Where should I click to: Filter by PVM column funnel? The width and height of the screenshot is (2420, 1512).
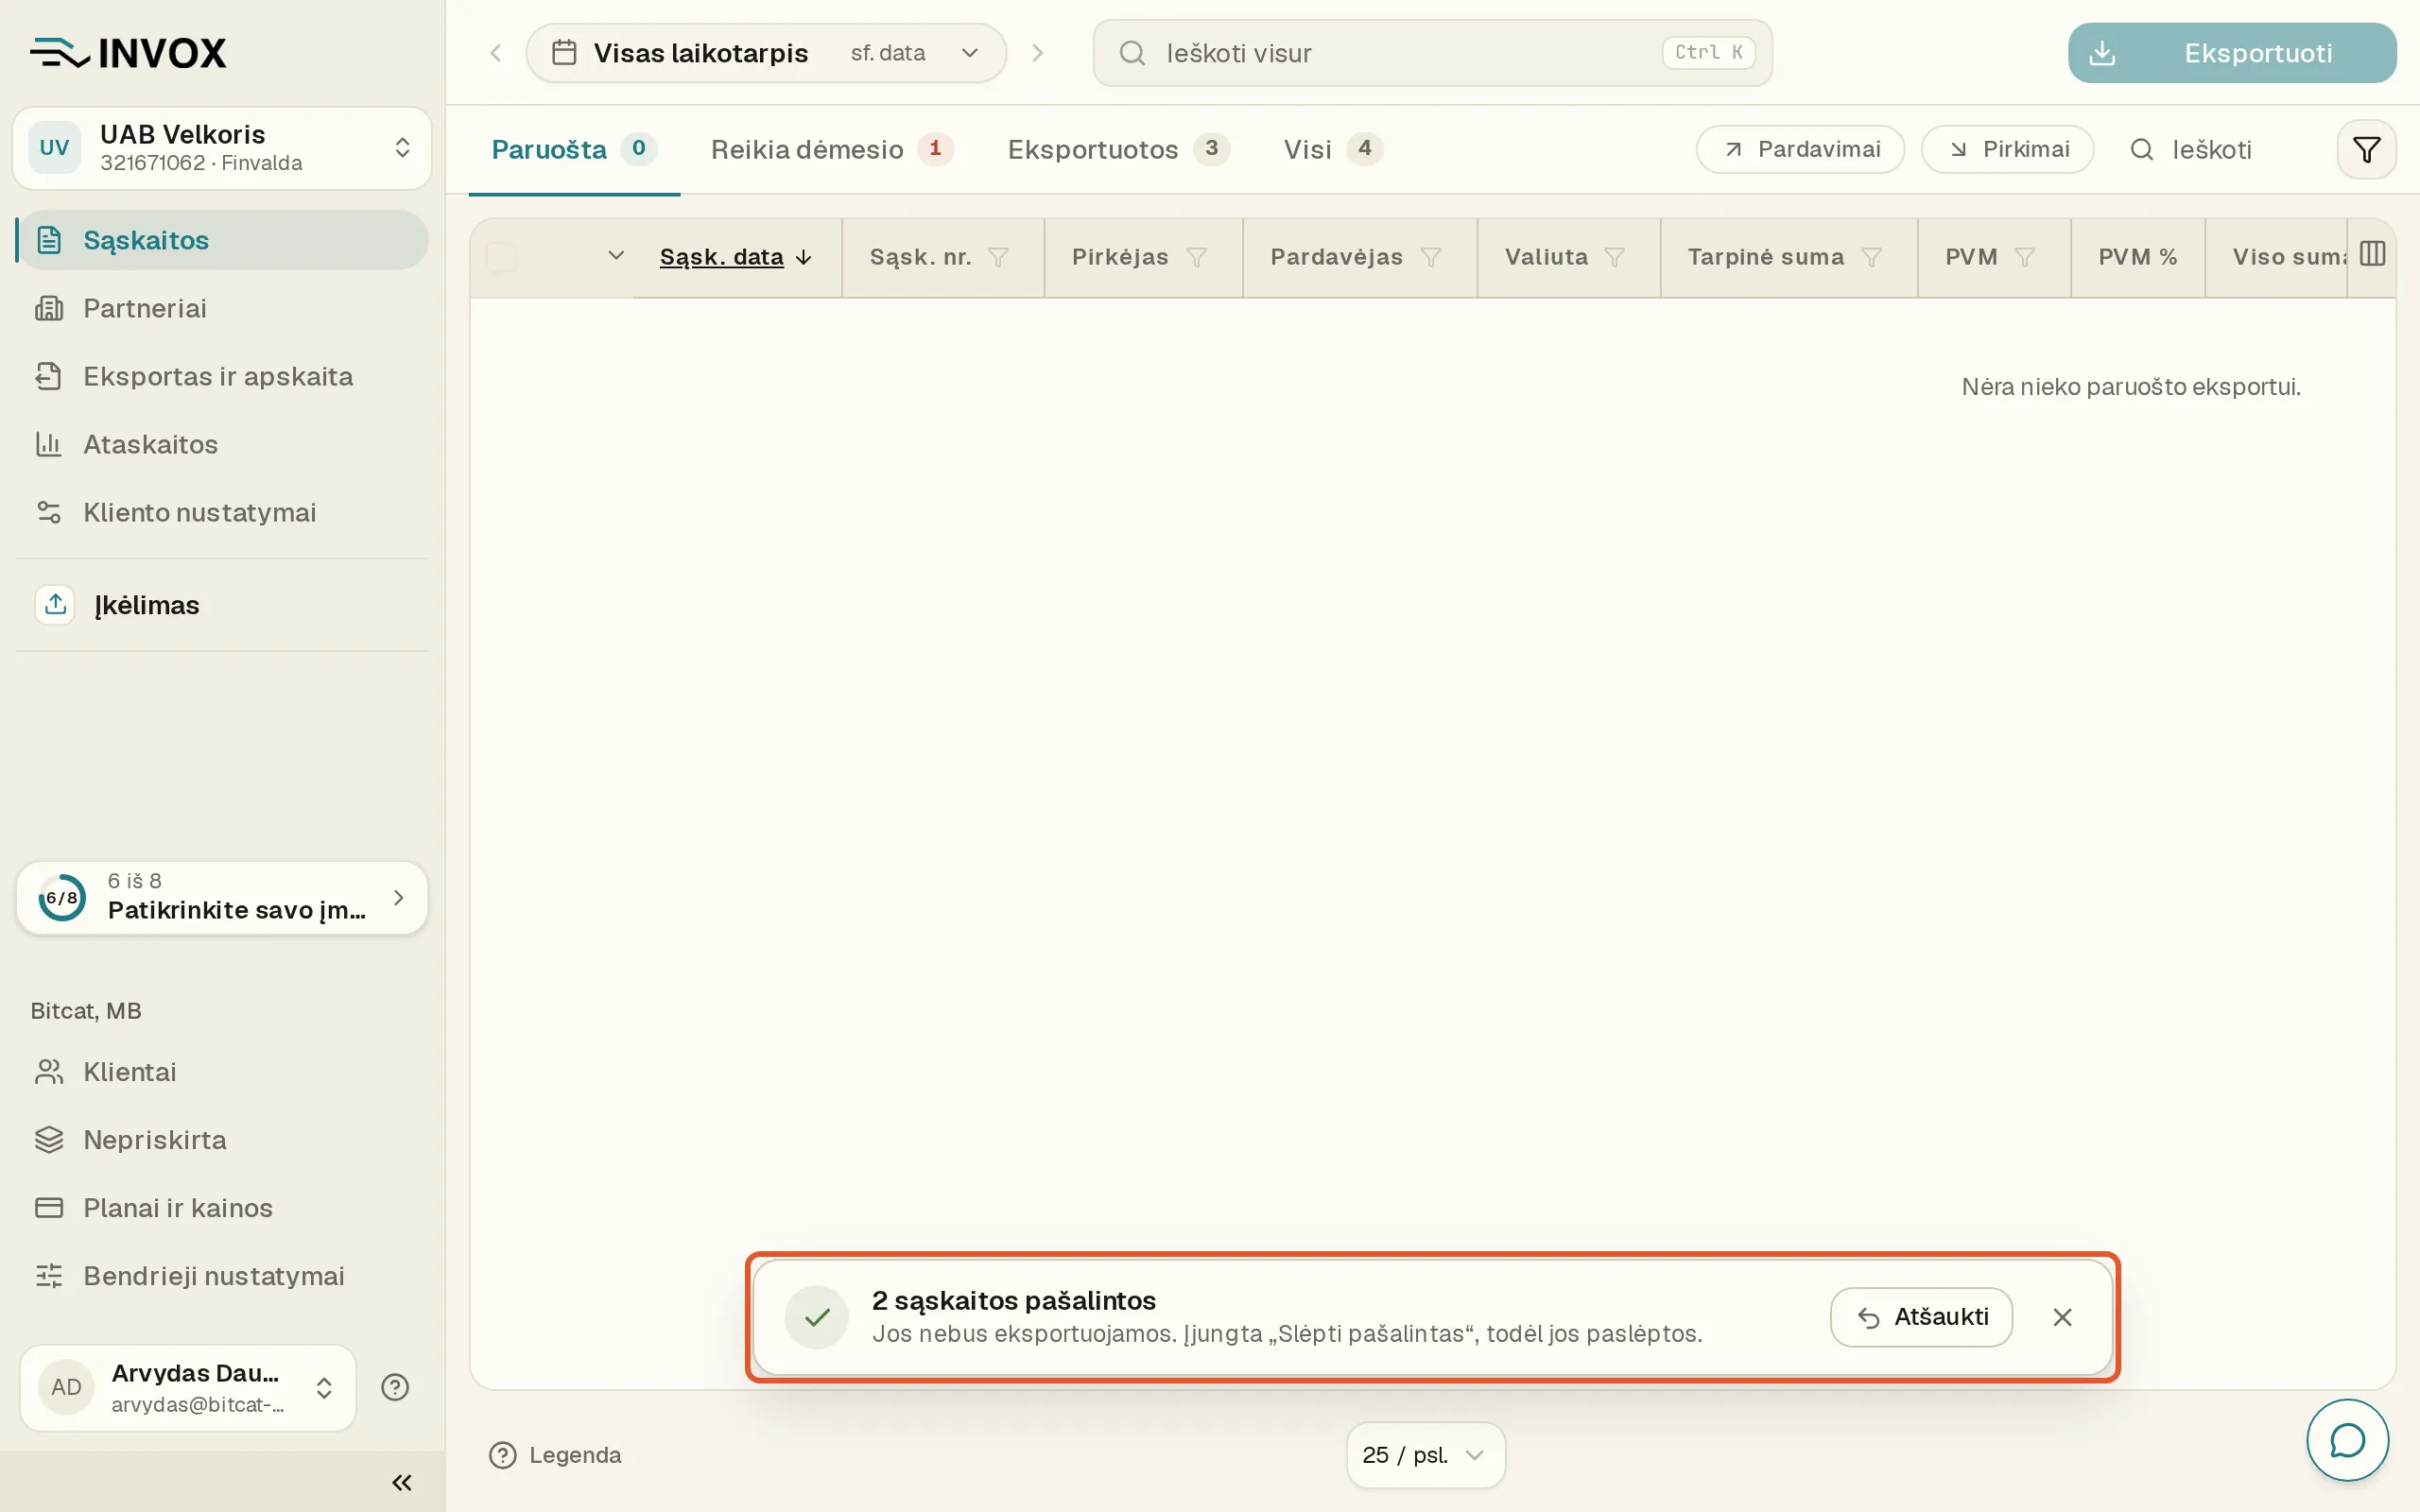tap(2025, 258)
